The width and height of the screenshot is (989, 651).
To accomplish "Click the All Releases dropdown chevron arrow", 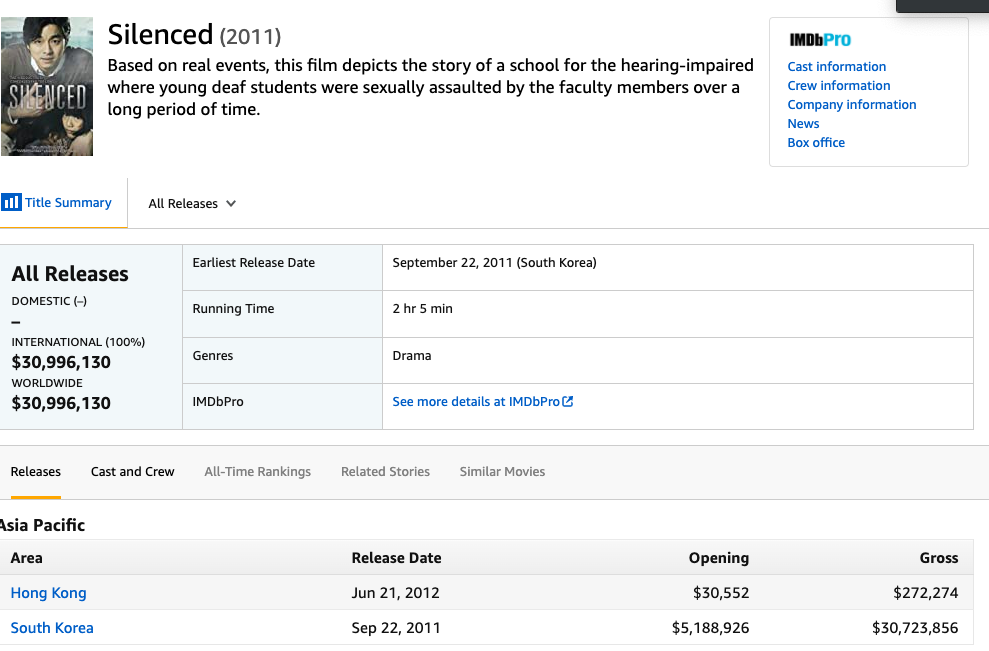I will (231, 204).
